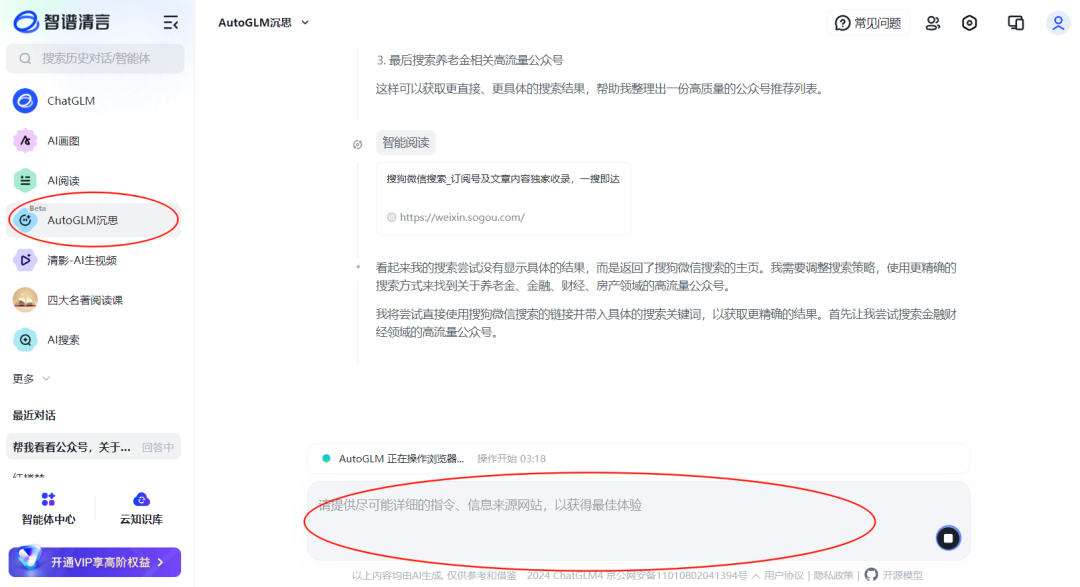Click the AutoGLM沉思 Beta icon
The height and width of the screenshot is (587, 1080).
click(25, 220)
